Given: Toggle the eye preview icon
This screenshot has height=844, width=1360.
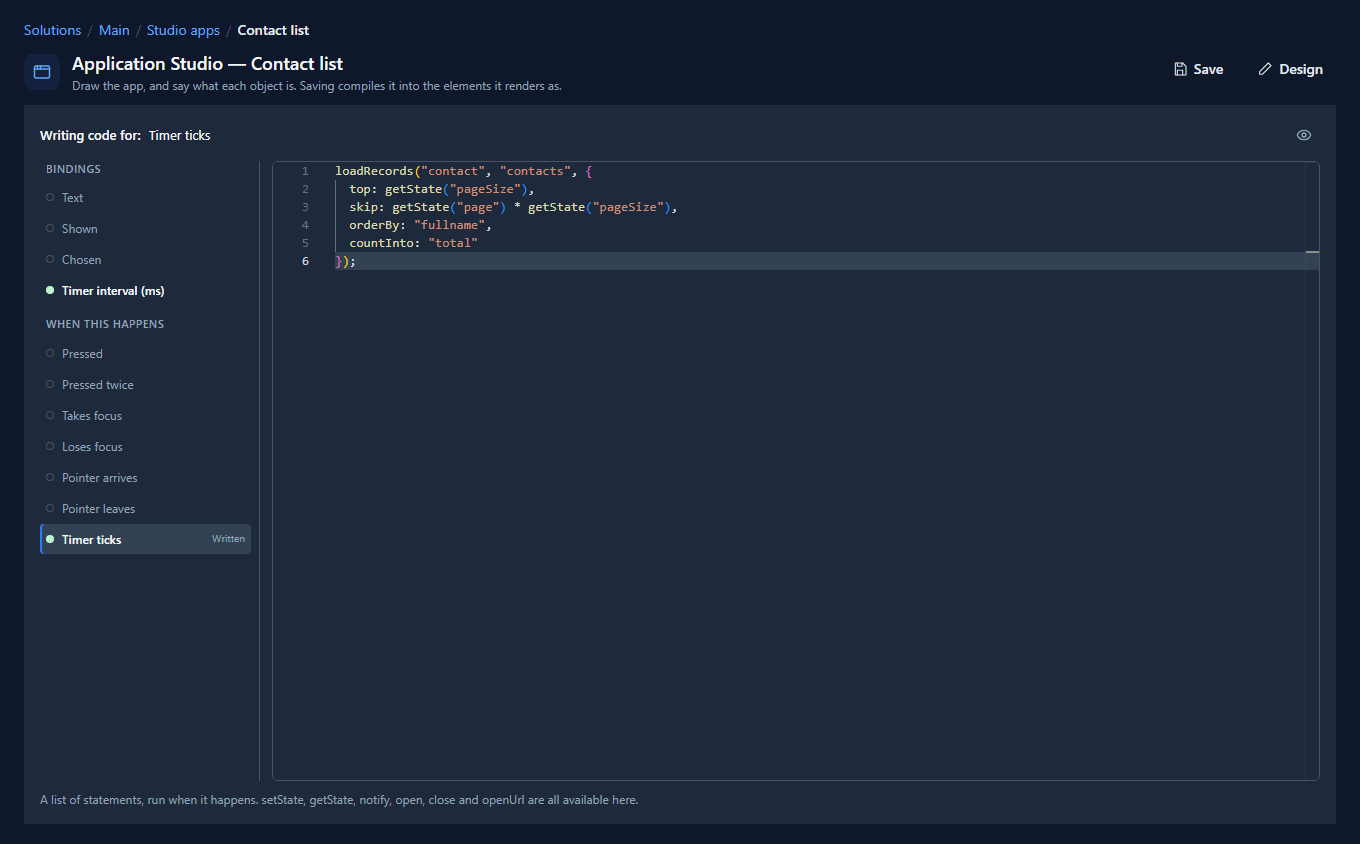Looking at the screenshot, I should [1304, 135].
